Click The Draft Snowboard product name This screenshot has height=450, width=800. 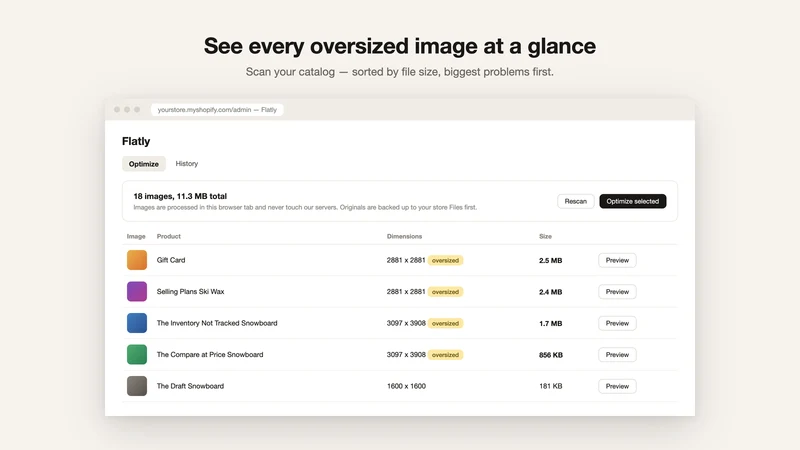190,386
